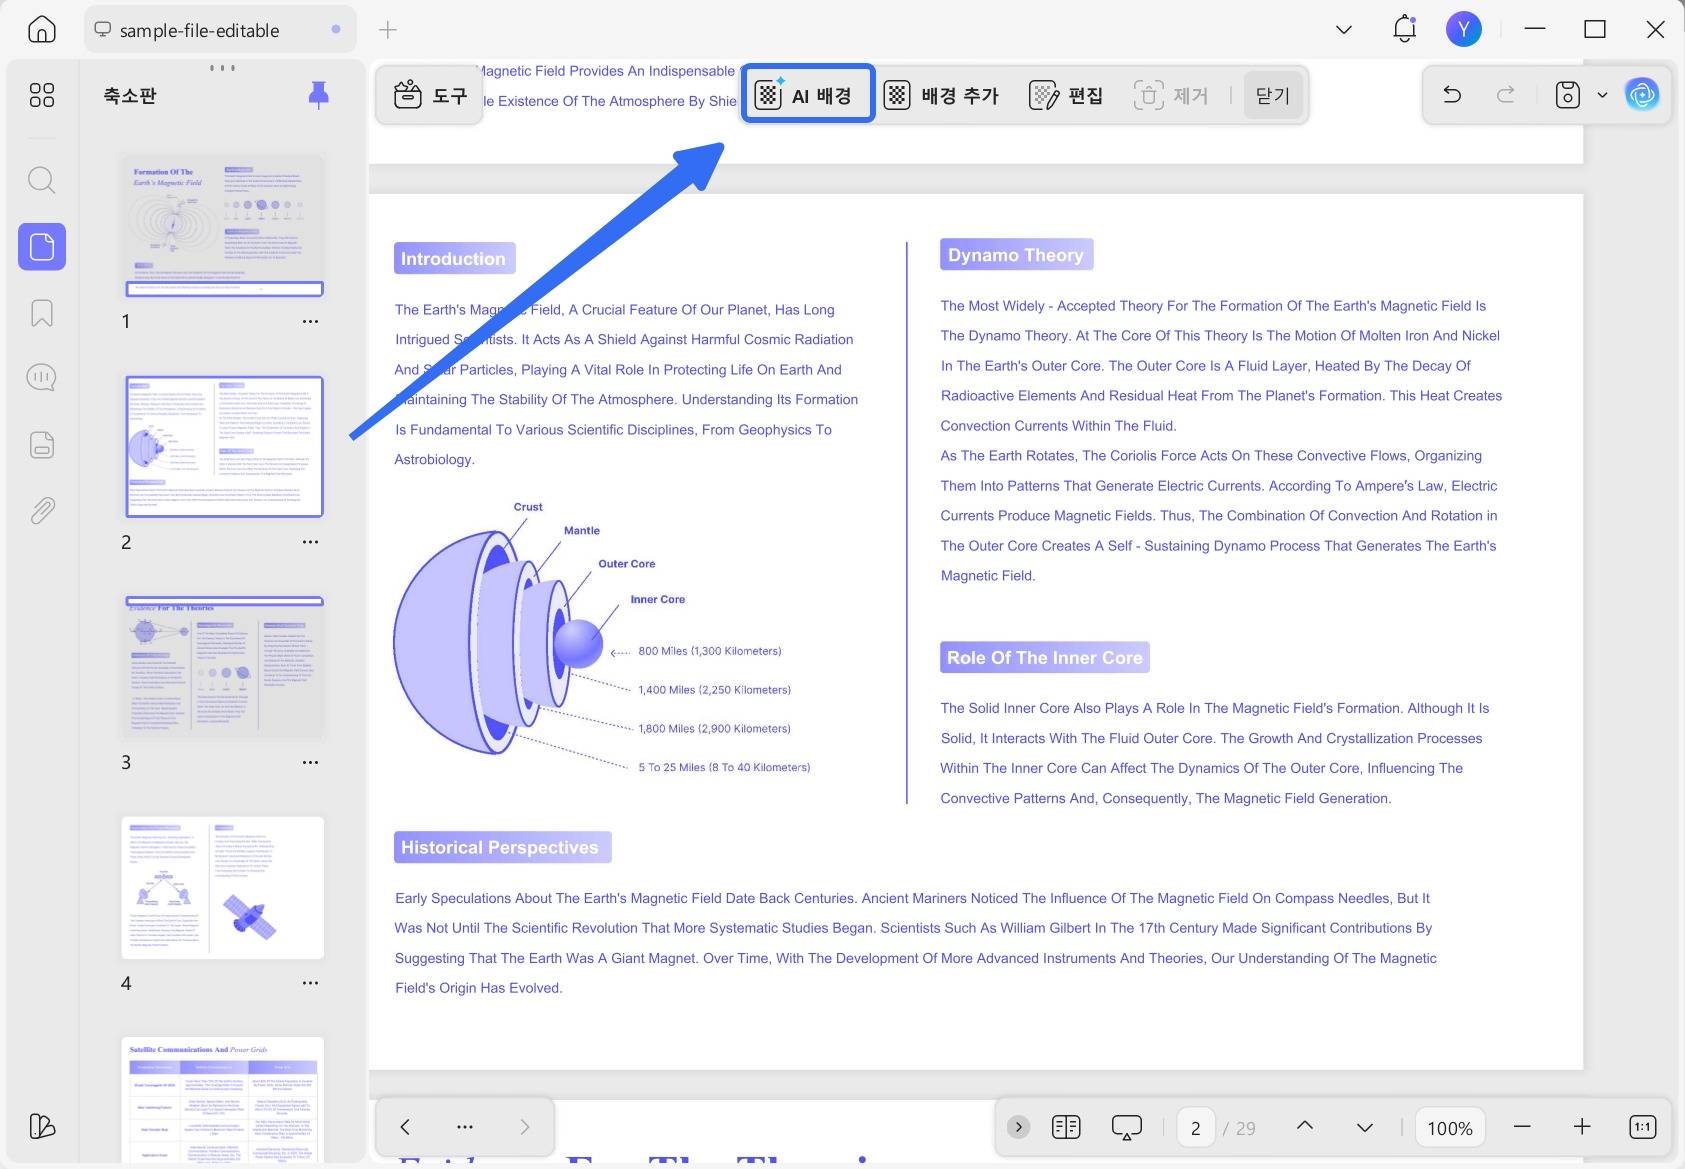Open the AI assistant icon
Image resolution: width=1685 pixels, height=1169 pixels.
1642,95
